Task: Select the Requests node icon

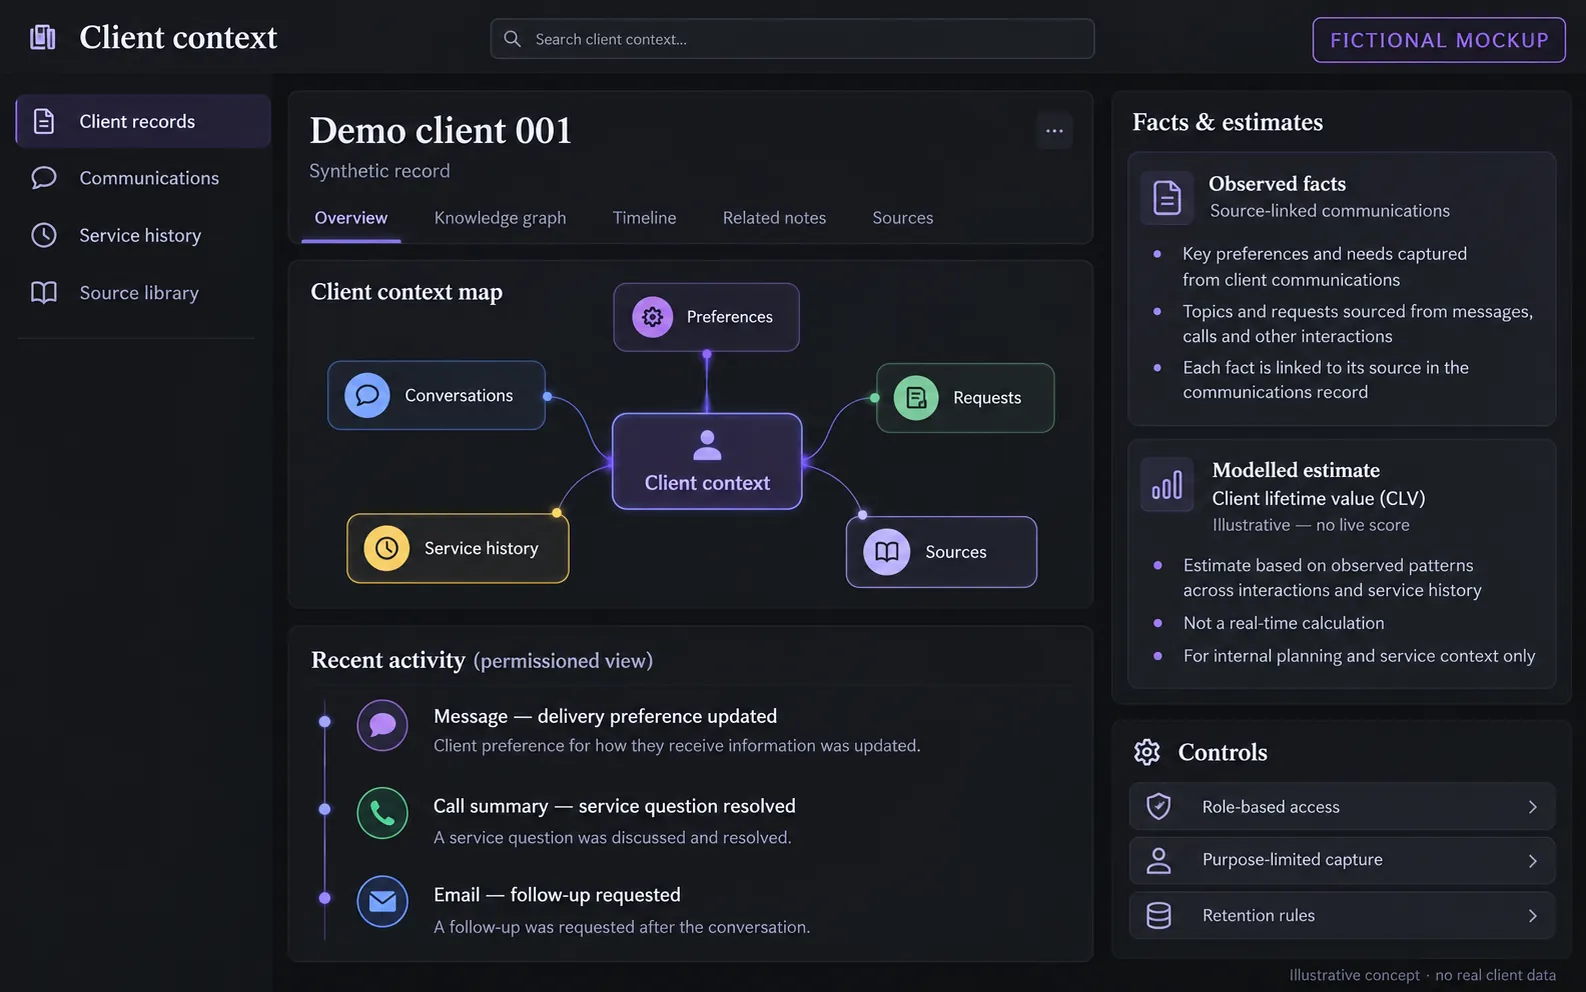Action: click(x=915, y=398)
